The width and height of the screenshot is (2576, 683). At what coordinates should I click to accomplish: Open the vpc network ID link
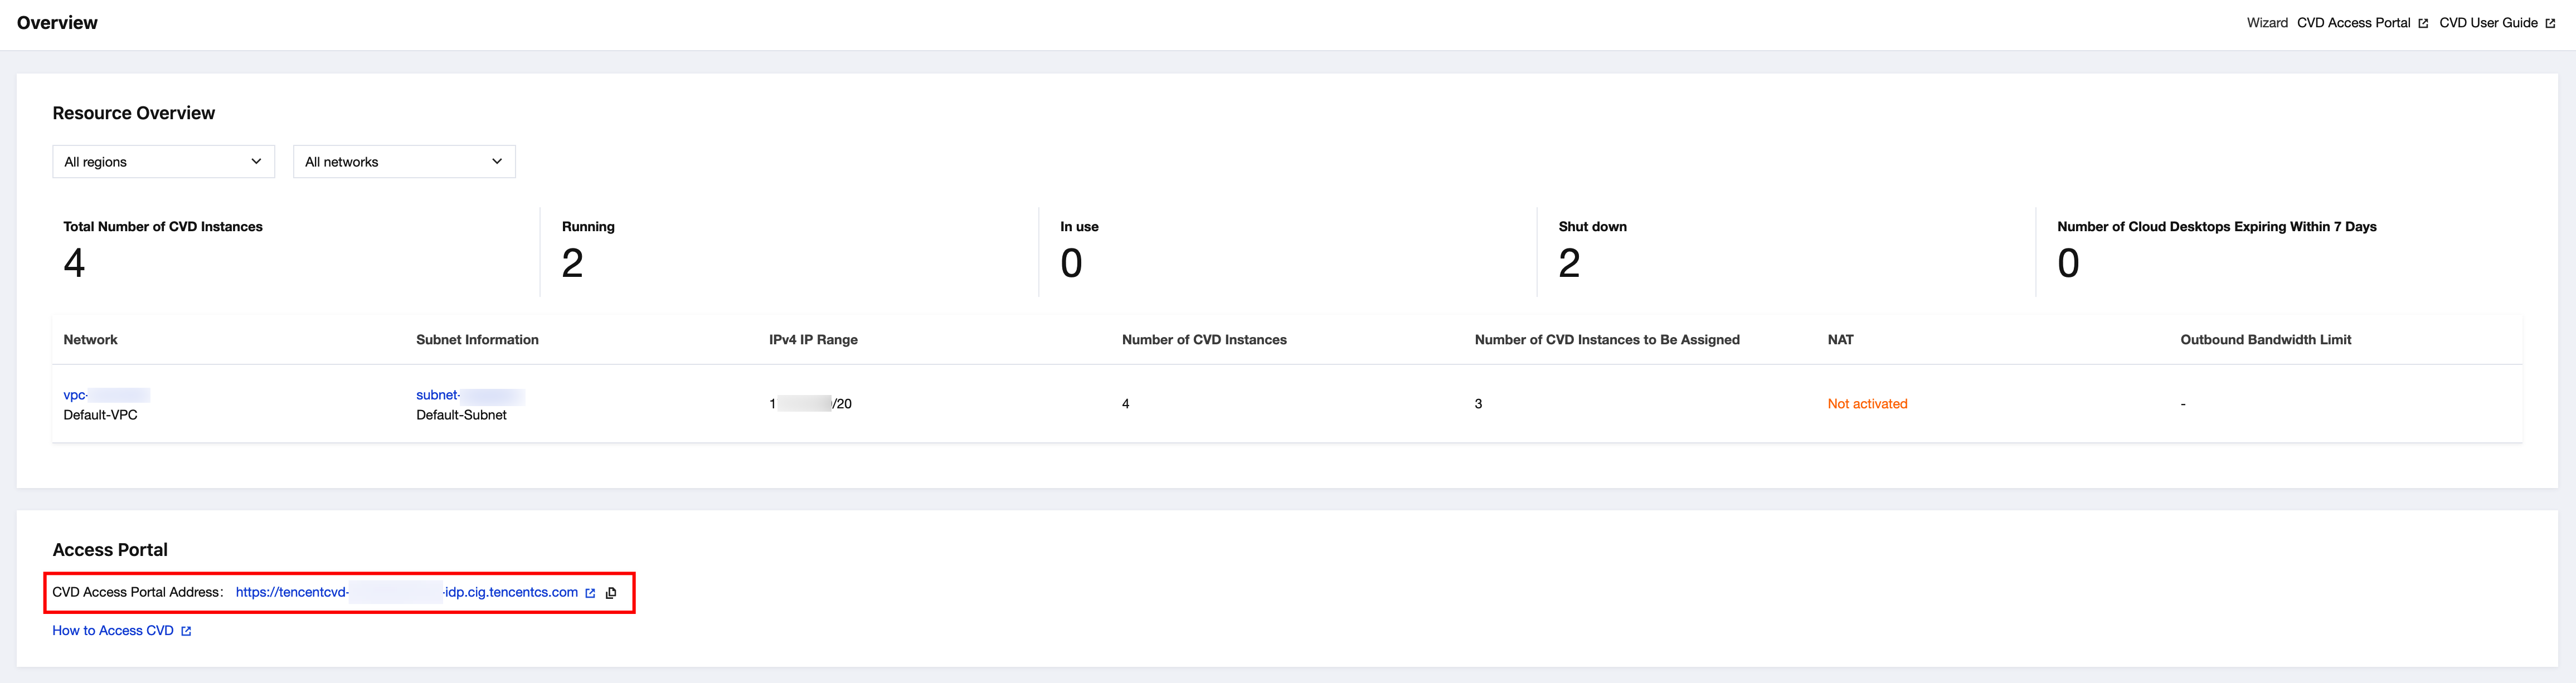coord(105,395)
